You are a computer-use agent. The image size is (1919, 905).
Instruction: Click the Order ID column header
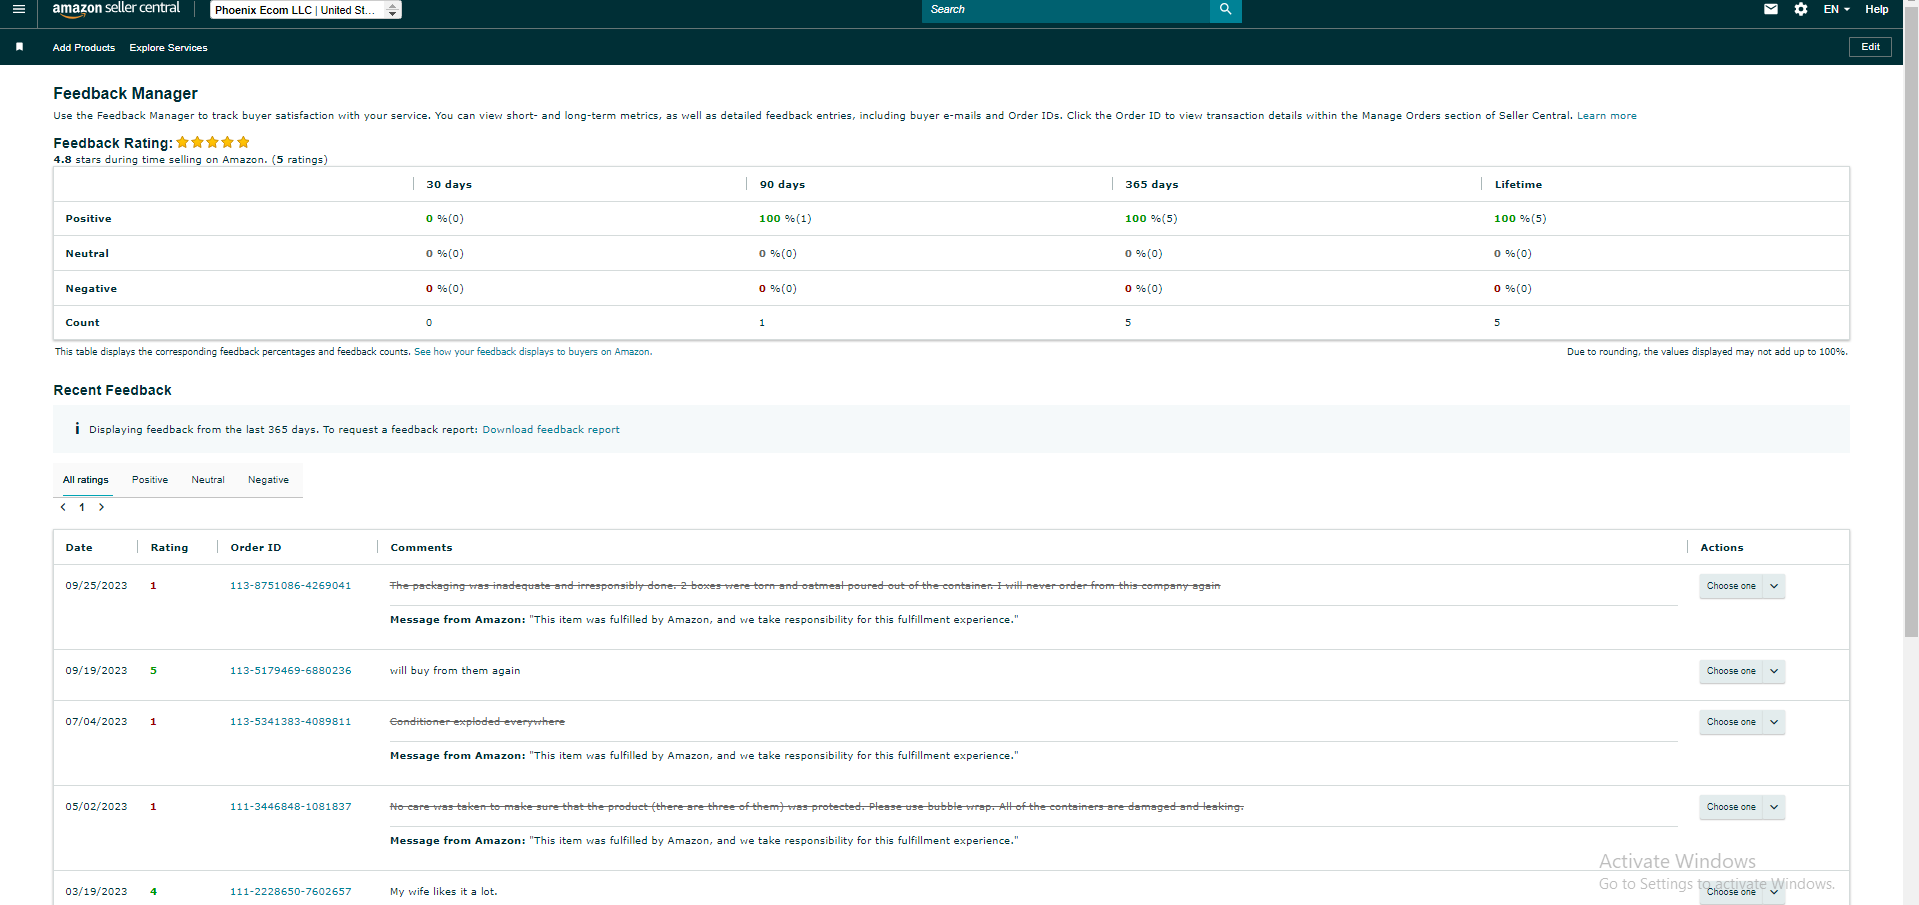[256, 548]
